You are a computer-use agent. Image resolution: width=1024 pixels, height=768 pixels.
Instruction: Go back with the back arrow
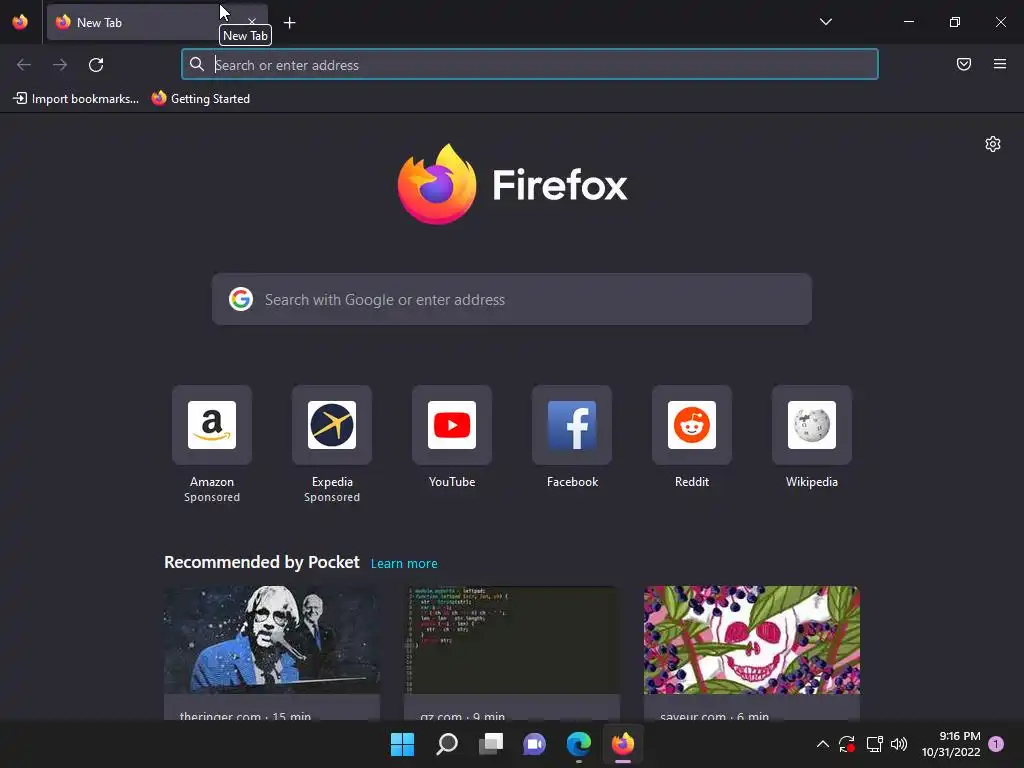click(24, 65)
